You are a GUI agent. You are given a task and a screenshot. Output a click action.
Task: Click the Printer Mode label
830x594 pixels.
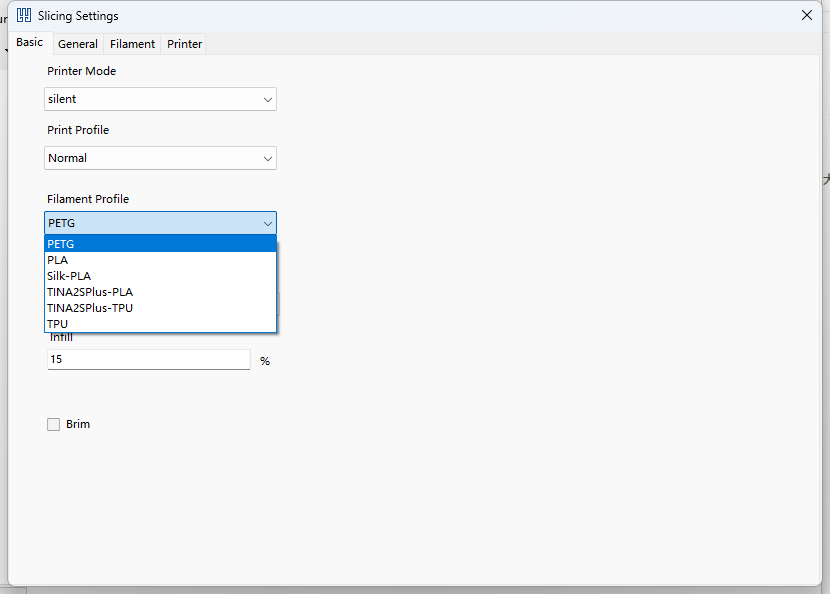81,72
